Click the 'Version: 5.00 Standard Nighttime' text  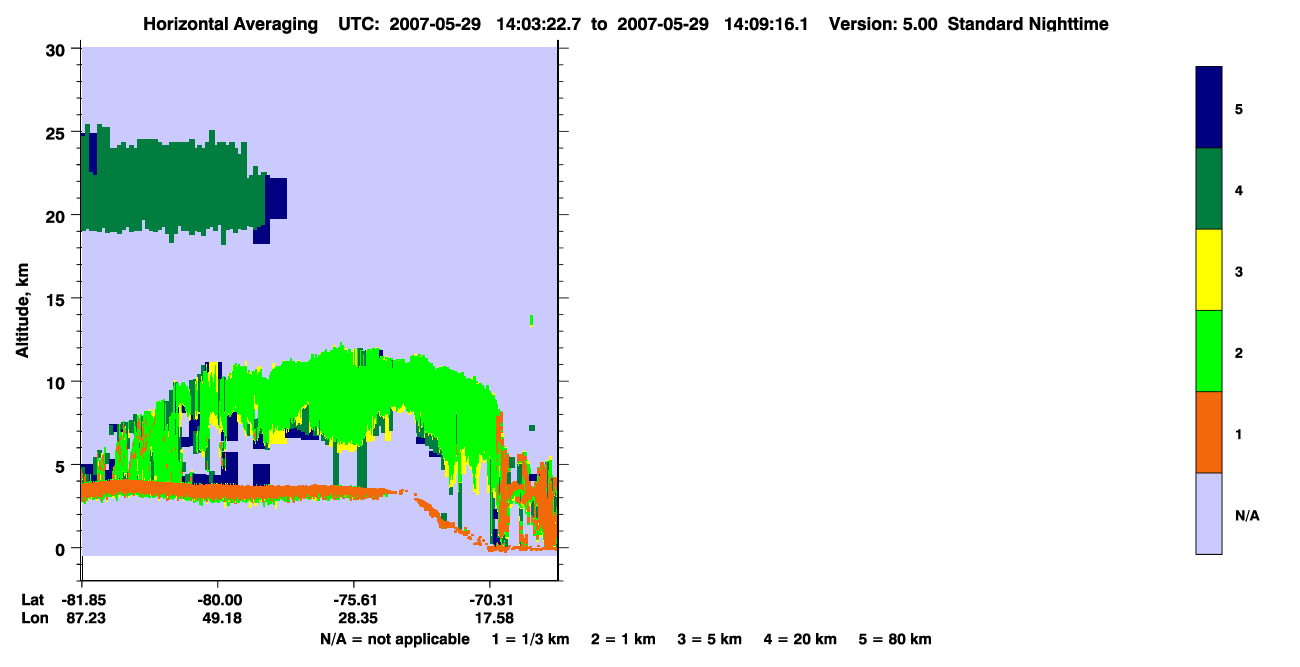(x=969, y=24)
